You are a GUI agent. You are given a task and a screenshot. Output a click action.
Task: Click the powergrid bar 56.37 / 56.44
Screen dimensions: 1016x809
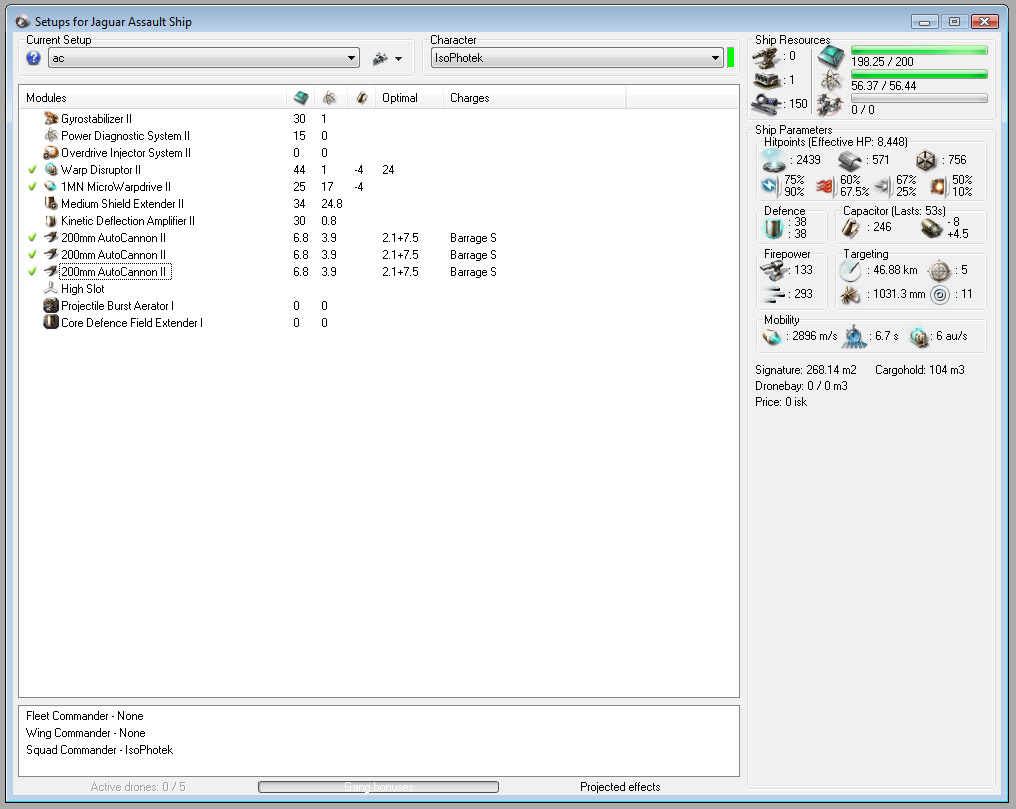click(x=919, y=74)
